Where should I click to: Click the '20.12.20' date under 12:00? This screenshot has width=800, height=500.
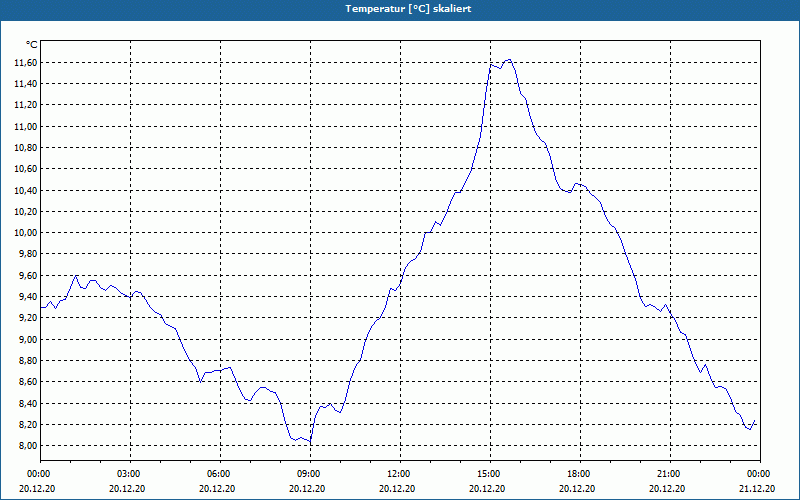tap(397, 488)
